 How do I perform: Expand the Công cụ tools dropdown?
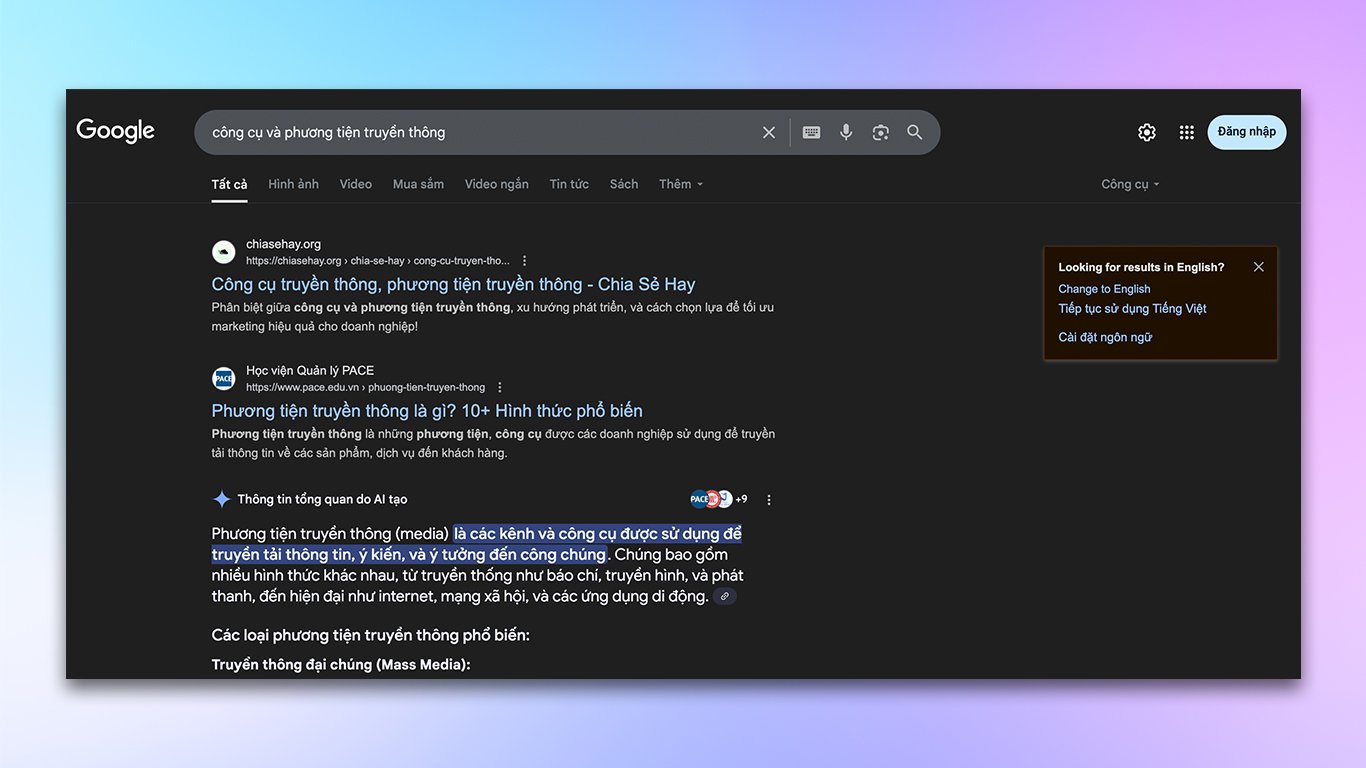(1130, 184)
